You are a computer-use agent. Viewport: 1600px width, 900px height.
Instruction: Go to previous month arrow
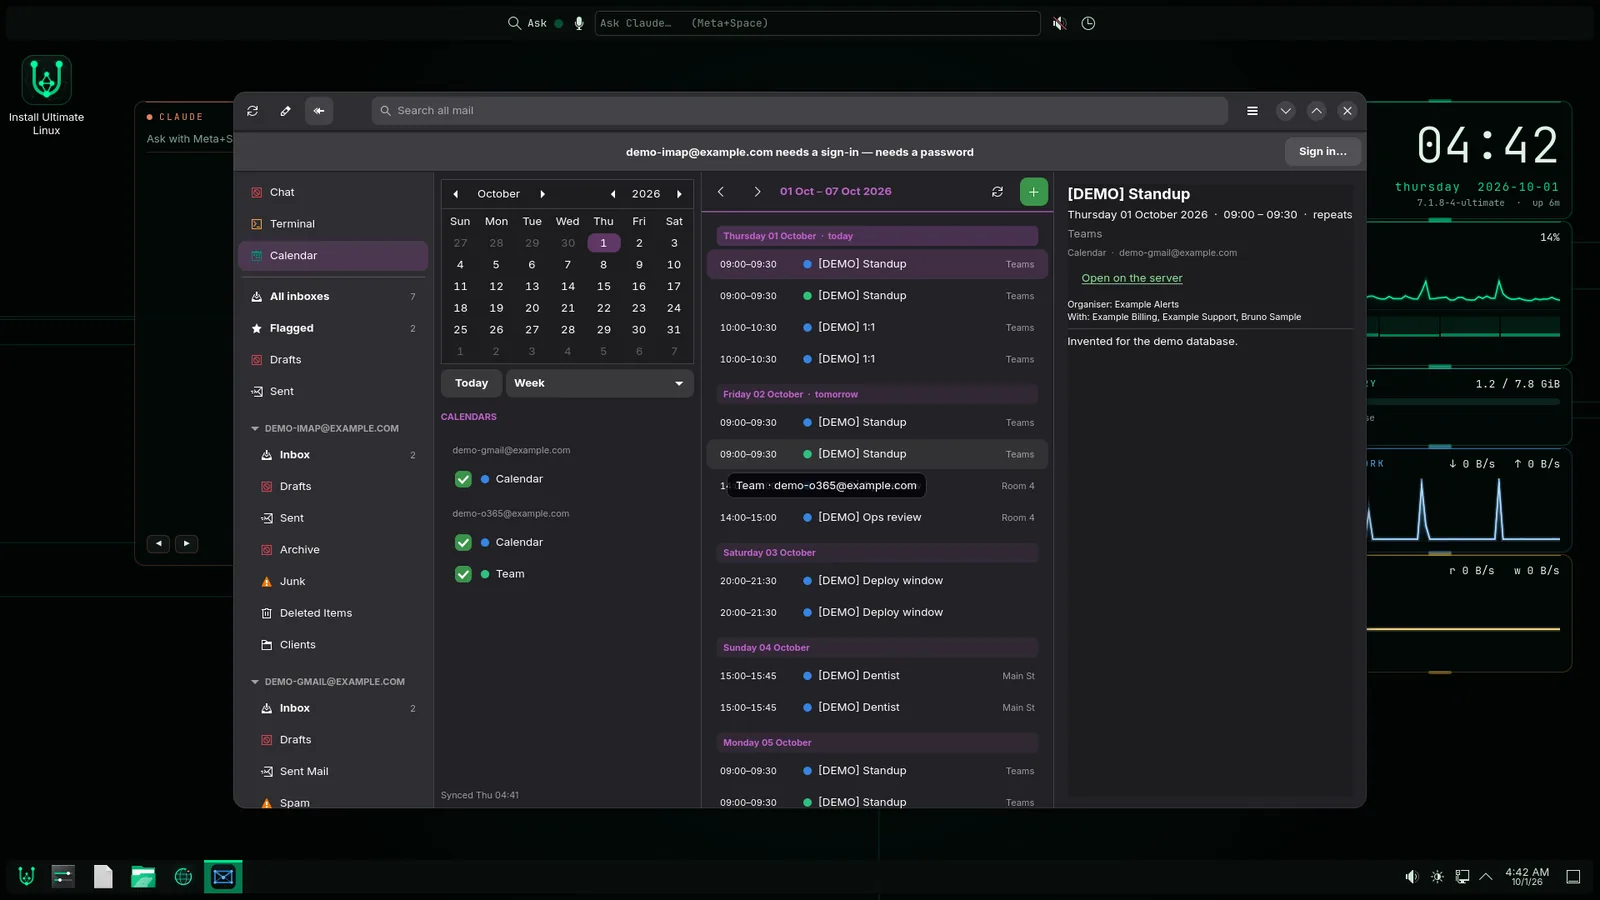456,194
